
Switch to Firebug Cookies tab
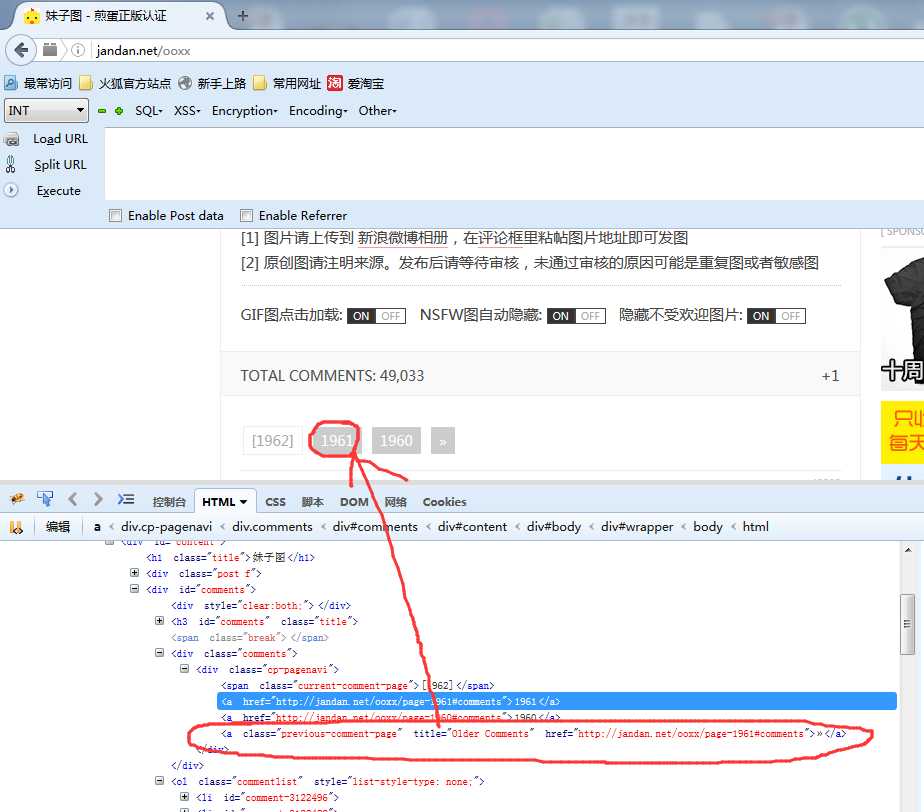click(444, 501)
